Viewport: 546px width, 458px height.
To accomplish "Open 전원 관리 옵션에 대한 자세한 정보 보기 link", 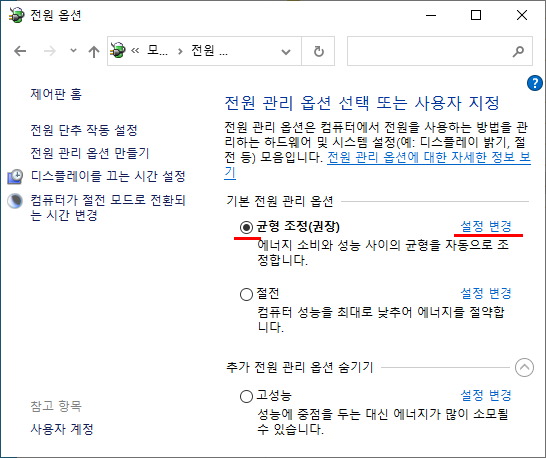I will click(429, 157).
